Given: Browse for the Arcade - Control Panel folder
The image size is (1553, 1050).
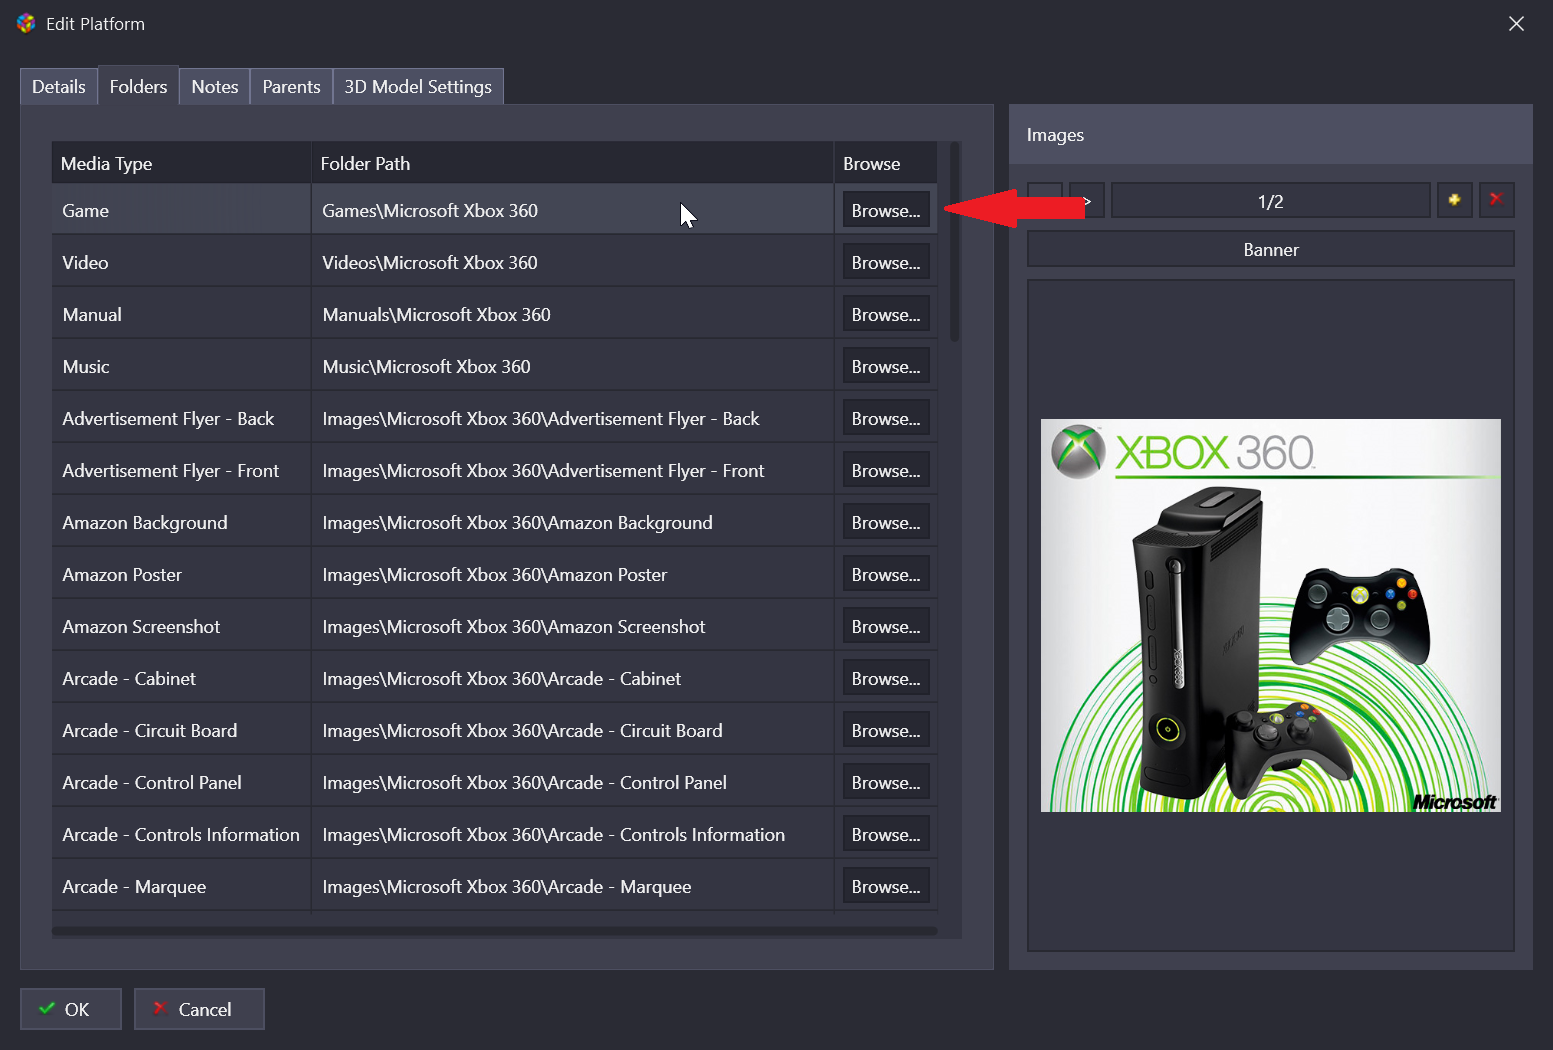Looking at the screenshot, I should (886, 782).
